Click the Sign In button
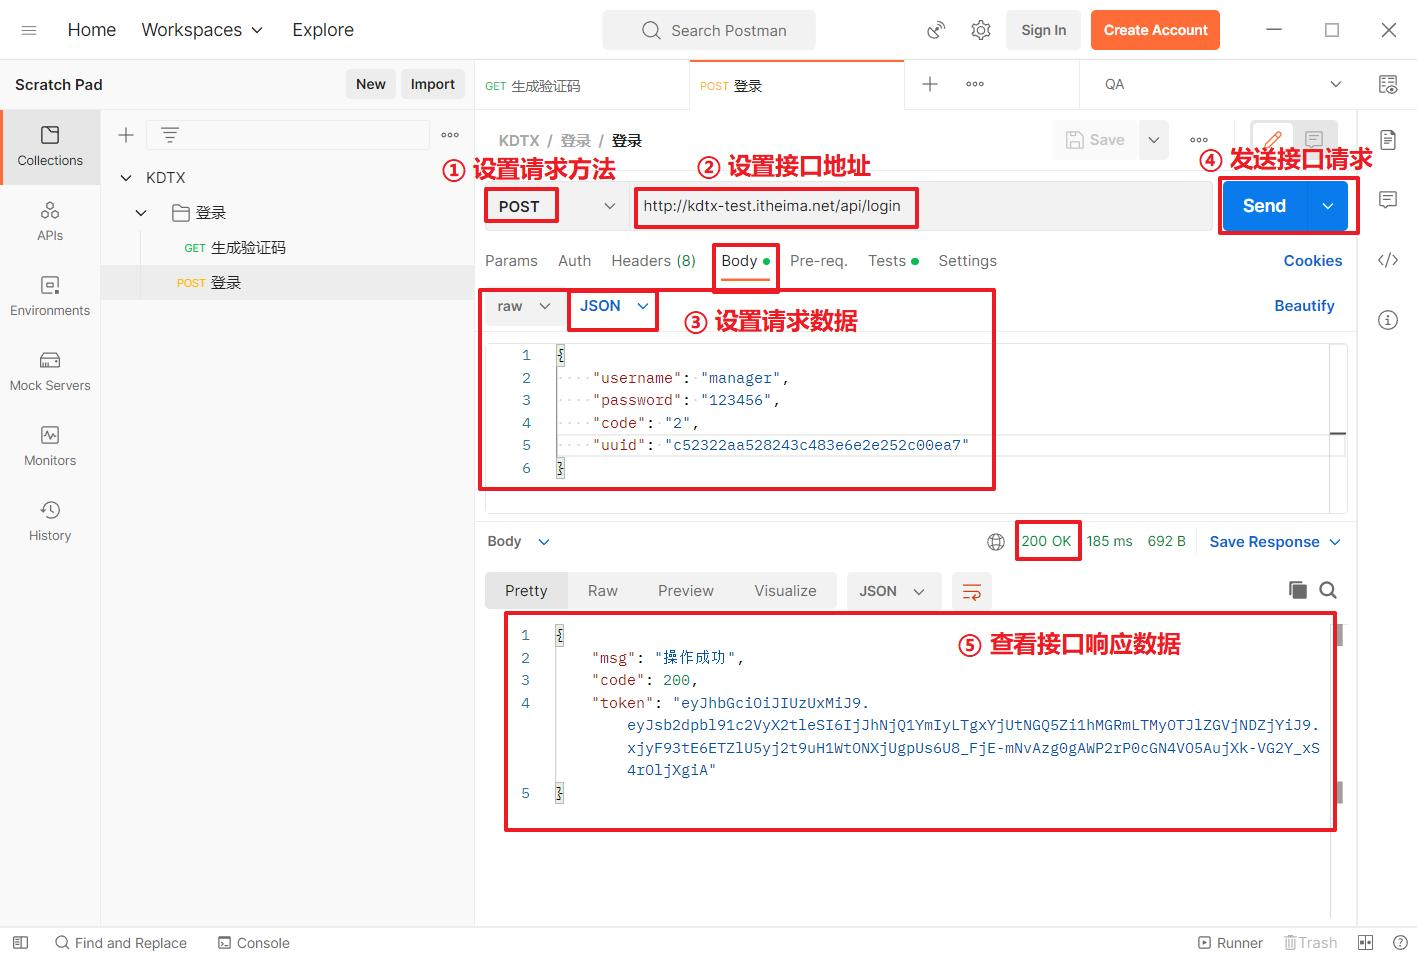1417x957 pixels. [x=1043, y=30]
